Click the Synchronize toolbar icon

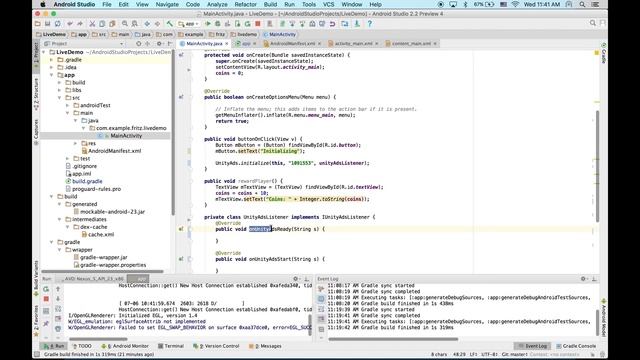pos(58,24)
